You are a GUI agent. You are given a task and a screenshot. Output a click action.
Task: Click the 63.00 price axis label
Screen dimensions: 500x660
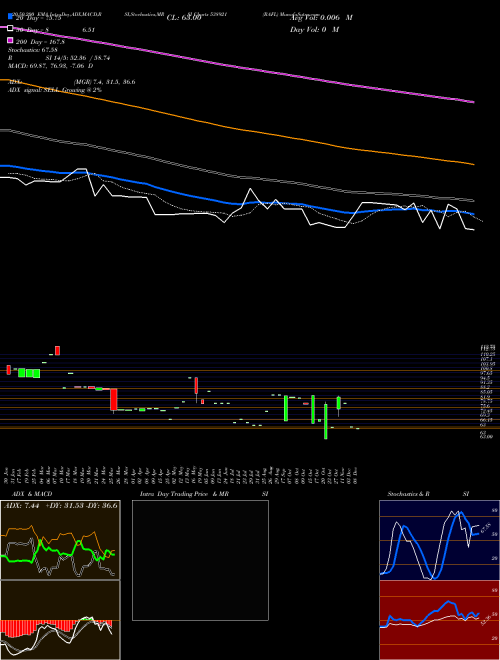tap(486, 436)
